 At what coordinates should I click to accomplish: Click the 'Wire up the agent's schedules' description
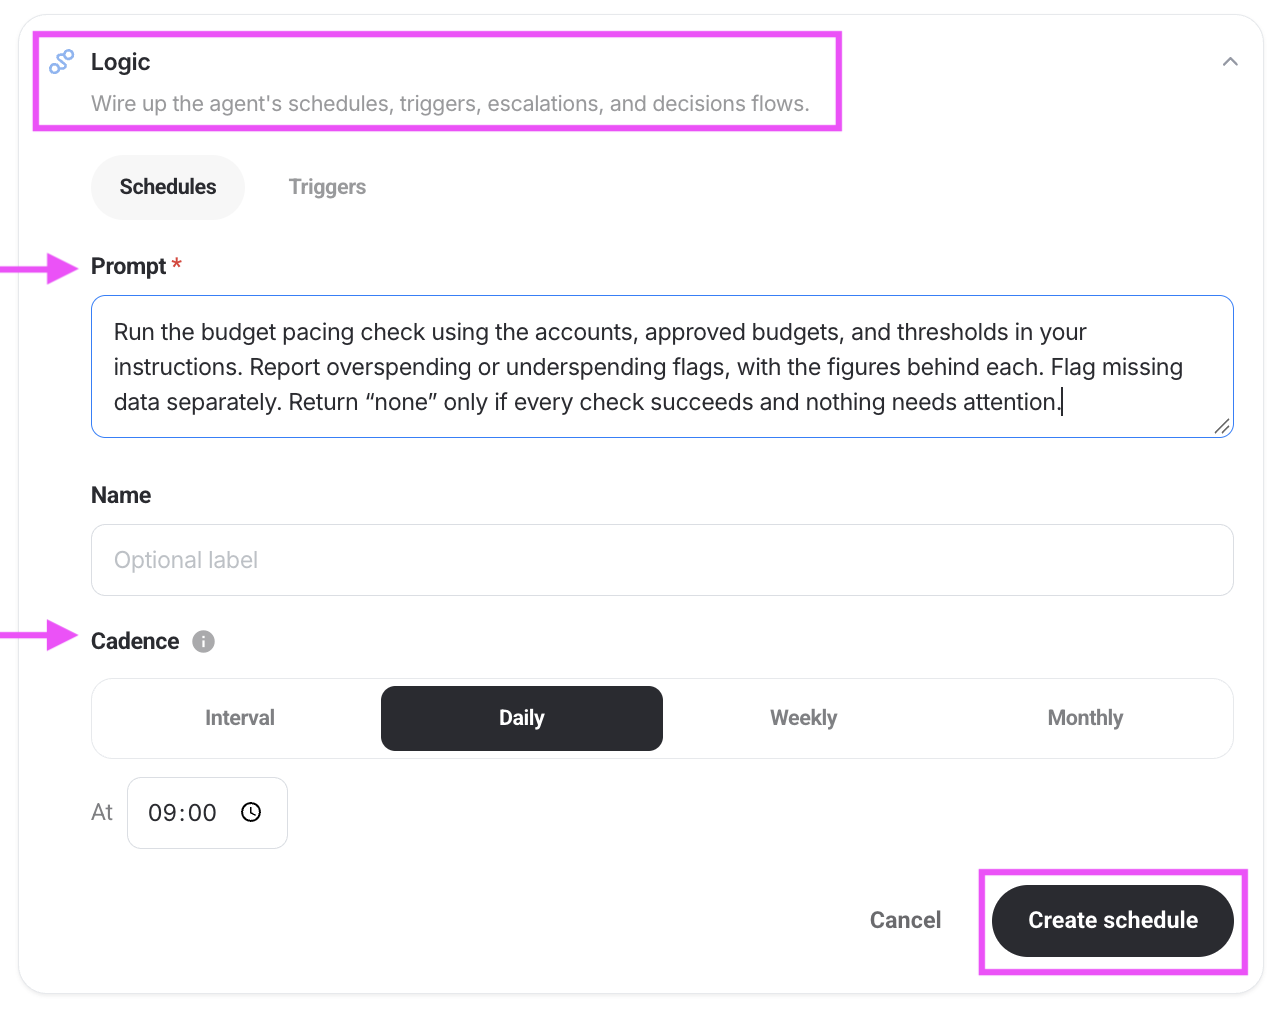coord(450,104)
